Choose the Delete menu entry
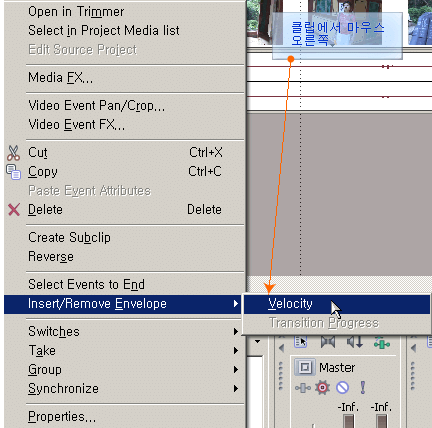The width and height of the screenshot is (432, 428). (x=125, y=210)
